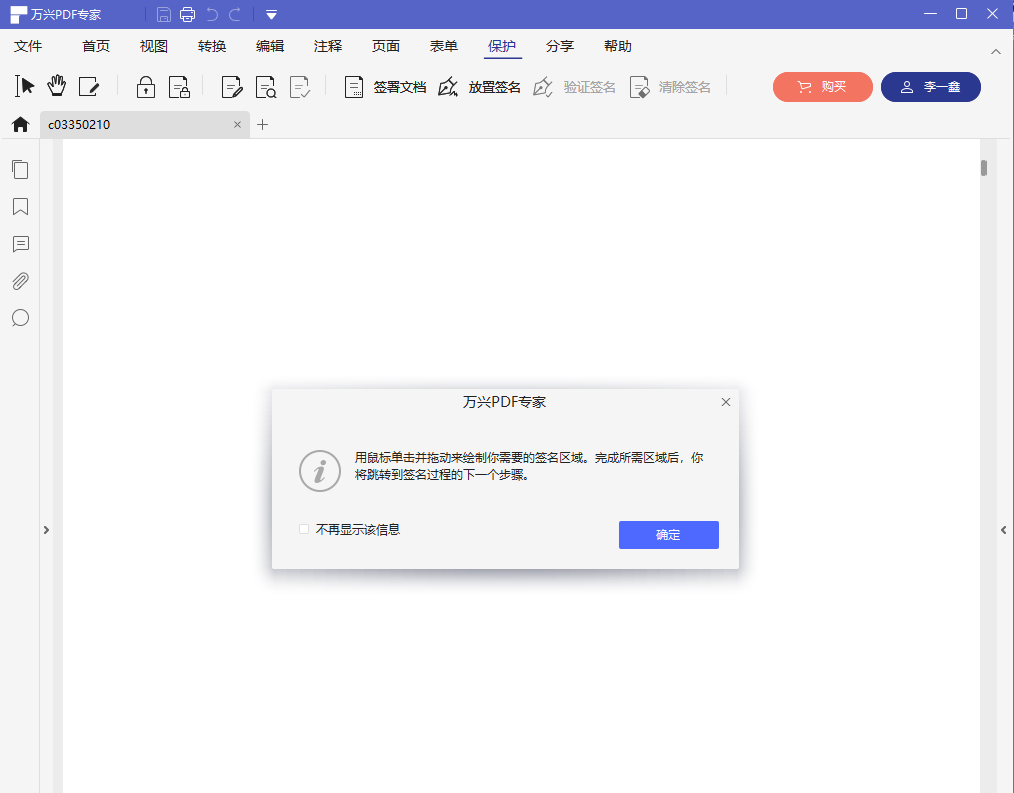Screen dimensions: 1014x793
Task: Open the 首页 home ribbon tab
Action: click(96, 46)
